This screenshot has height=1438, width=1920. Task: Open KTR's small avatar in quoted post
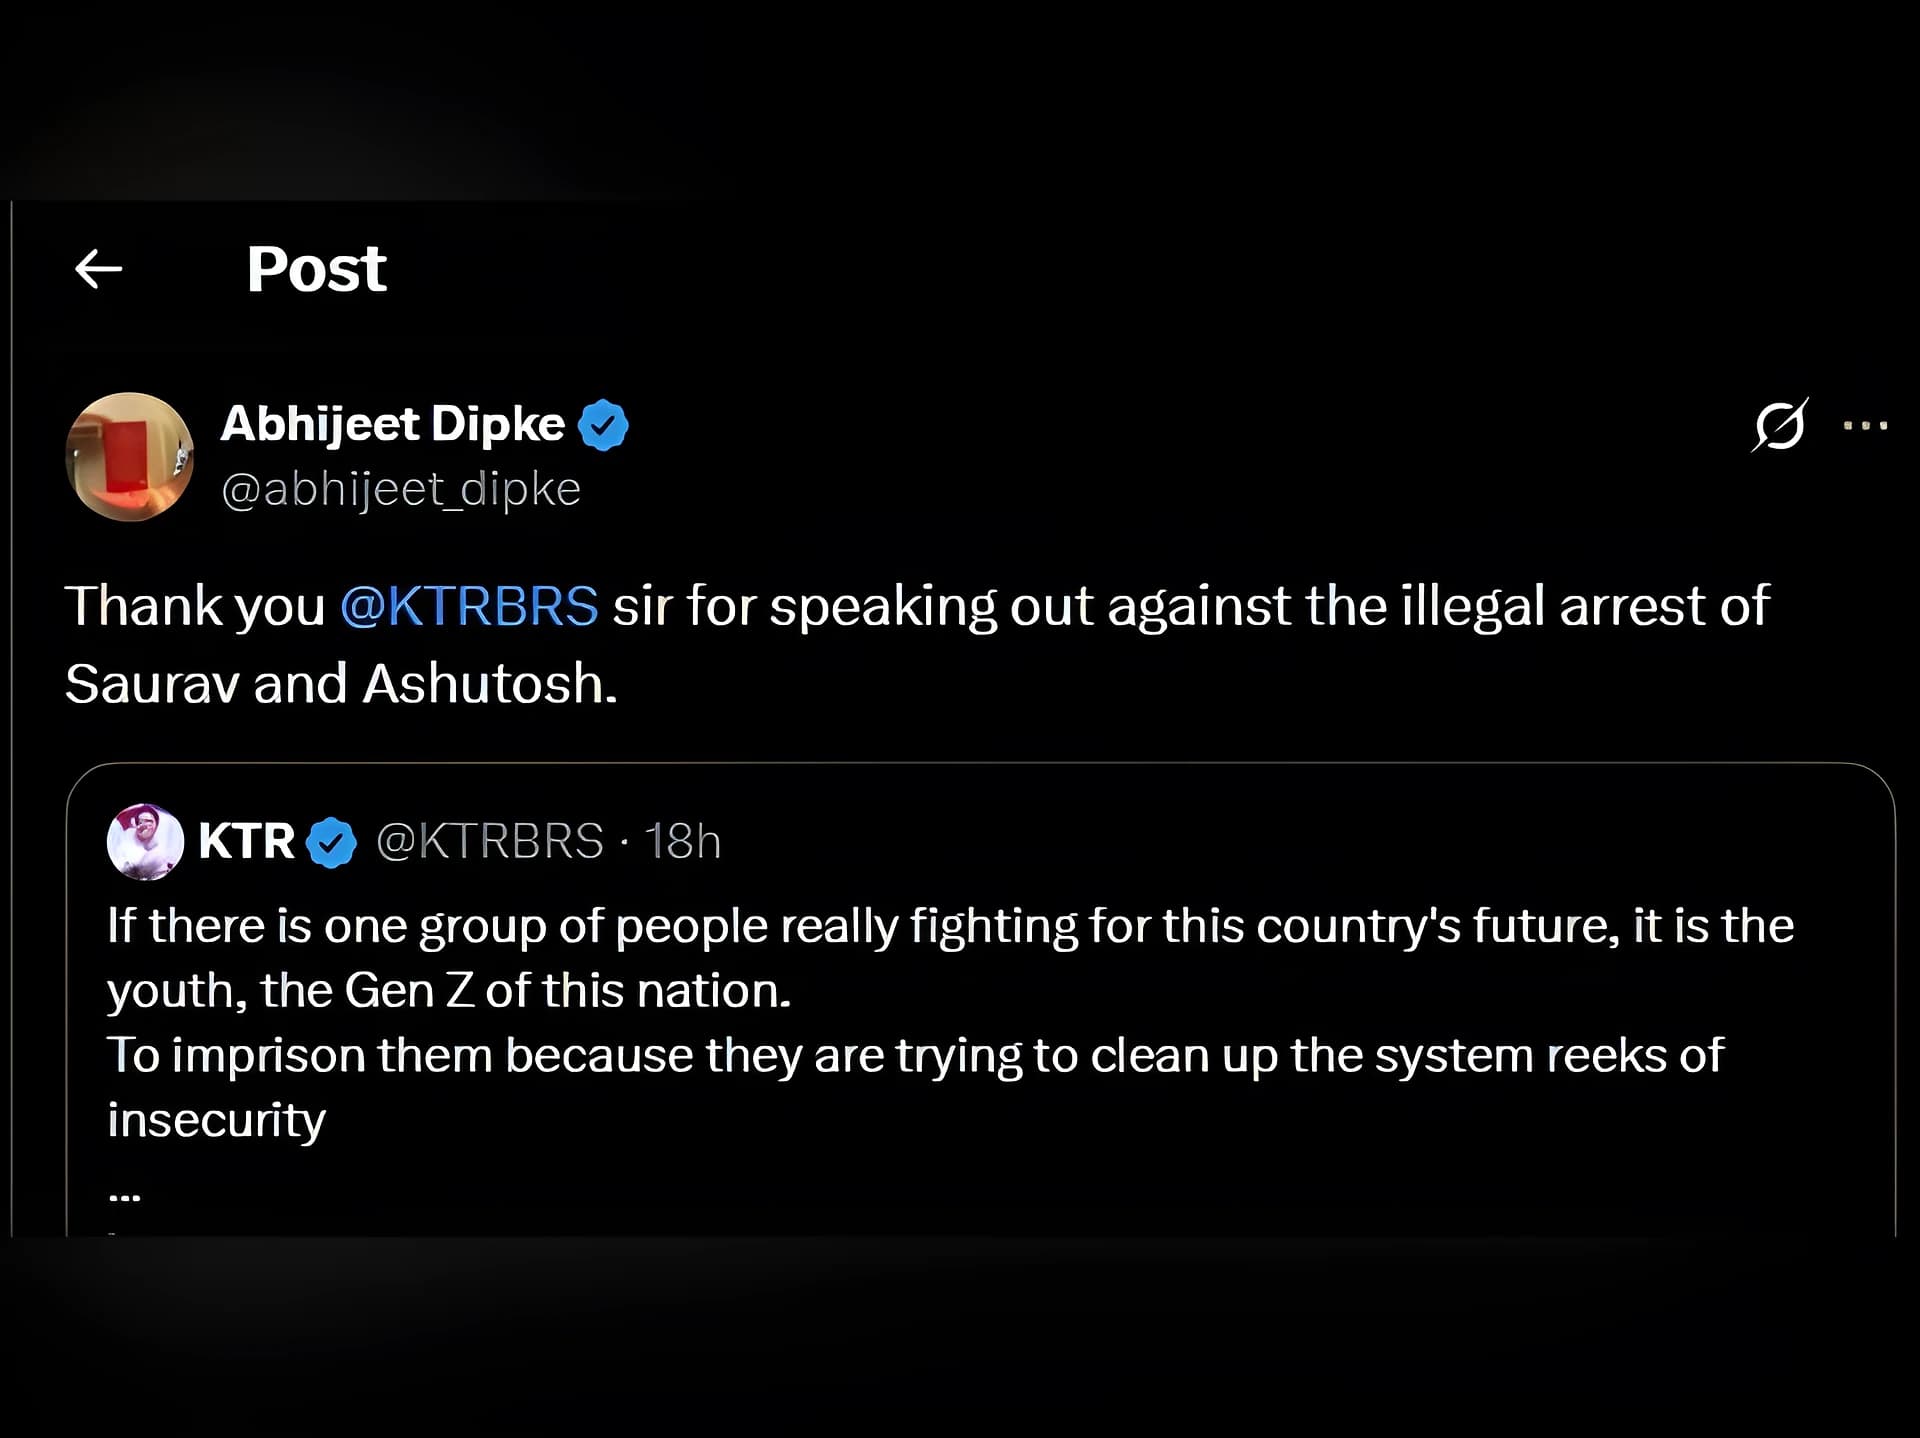(145, 842)
